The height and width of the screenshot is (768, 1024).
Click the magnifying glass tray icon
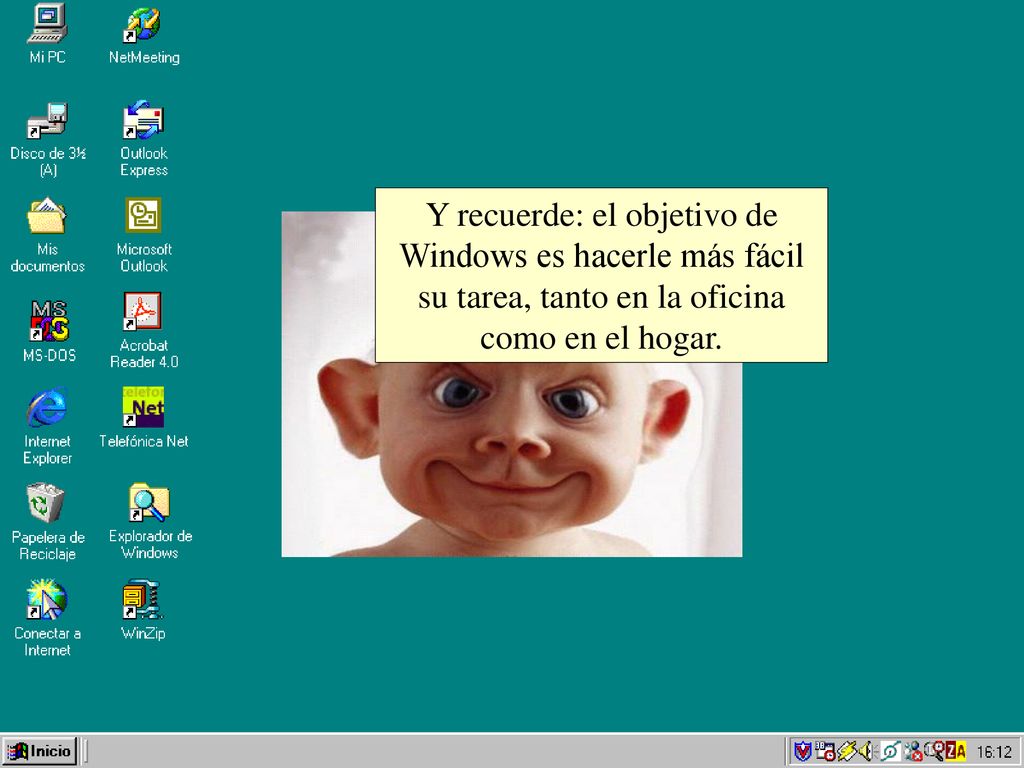click(x=935, y=751)
